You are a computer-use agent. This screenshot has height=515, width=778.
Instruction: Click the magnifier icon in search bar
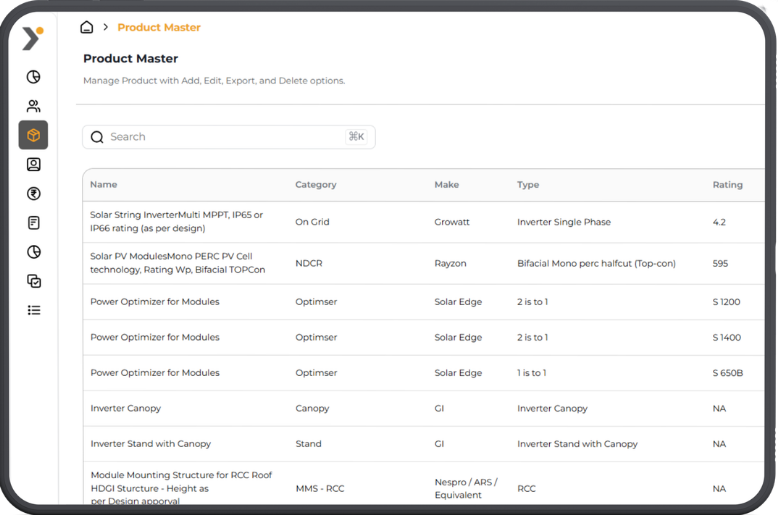pyautogui.click(x=97, y=137)
